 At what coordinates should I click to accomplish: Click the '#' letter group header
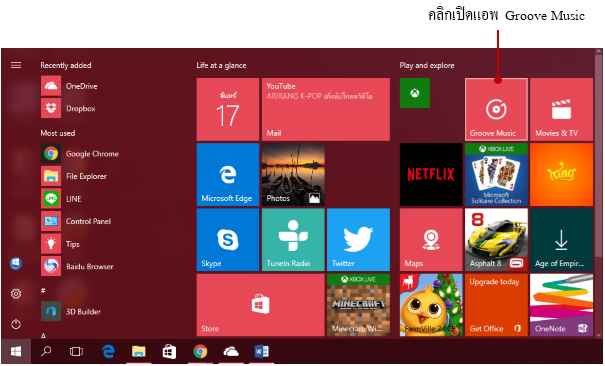(x=43, y=290)
